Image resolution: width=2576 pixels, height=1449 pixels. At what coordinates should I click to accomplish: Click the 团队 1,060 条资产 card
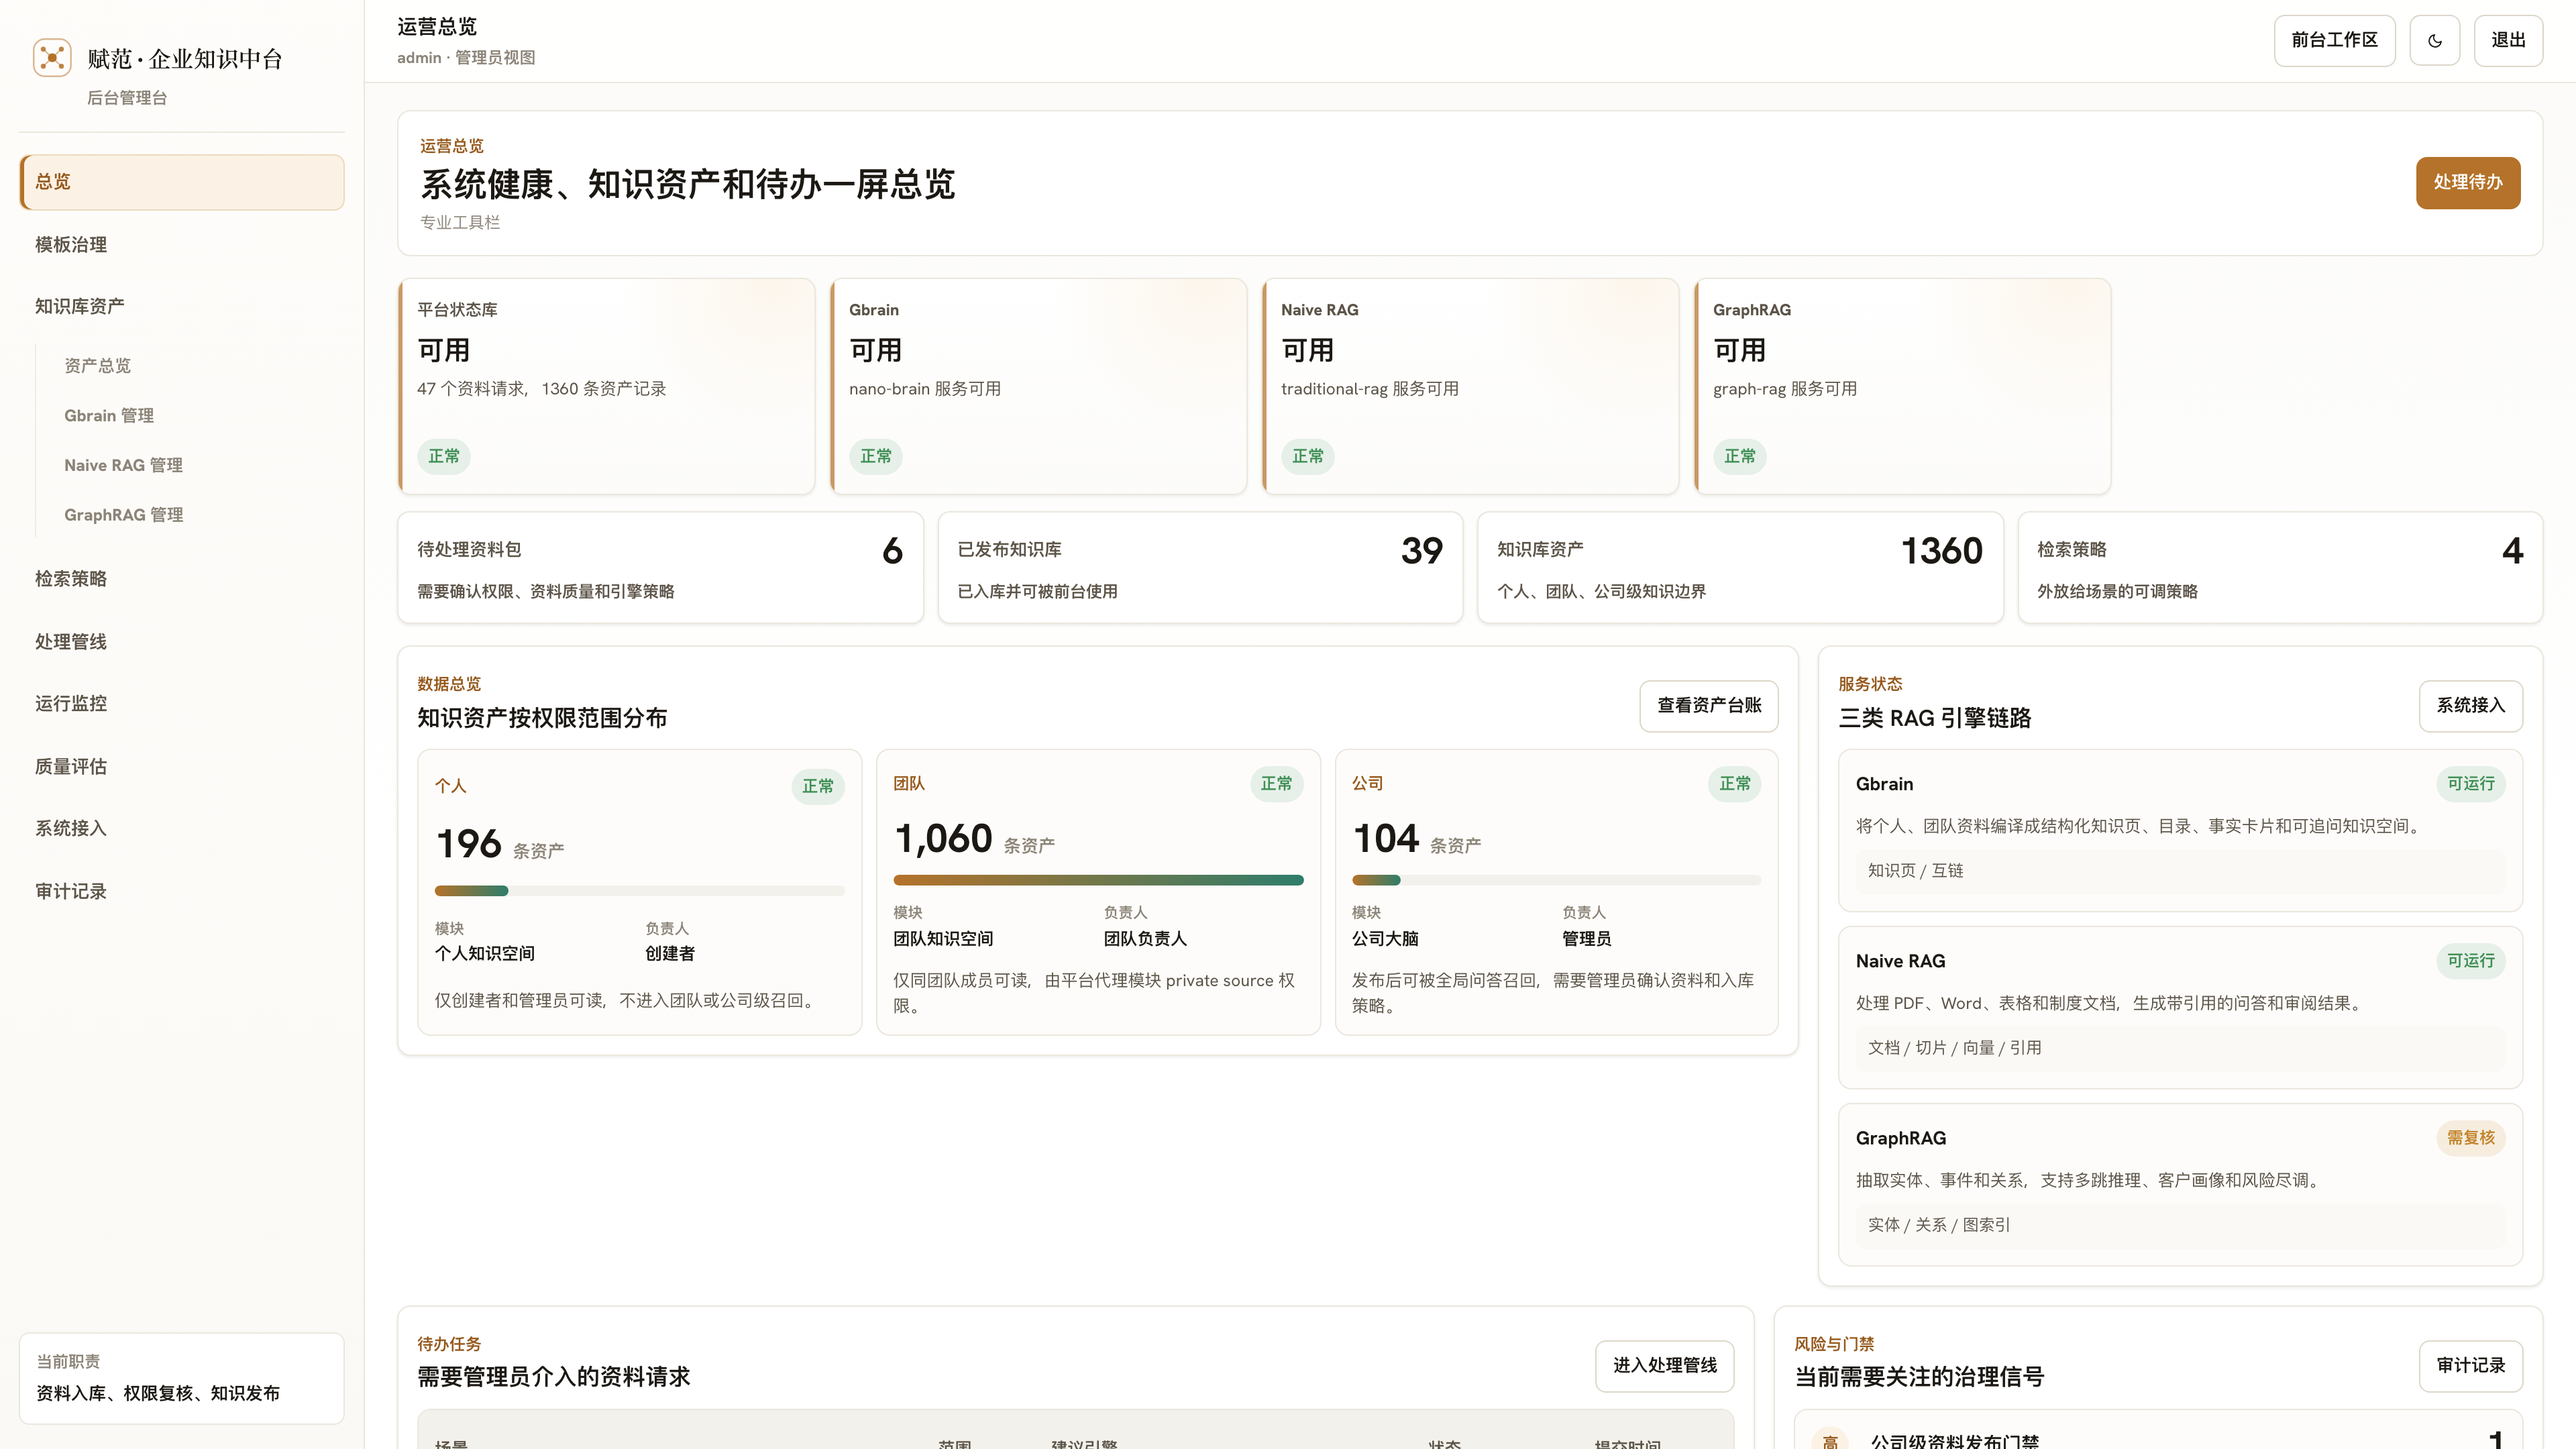click(1098, 892)
